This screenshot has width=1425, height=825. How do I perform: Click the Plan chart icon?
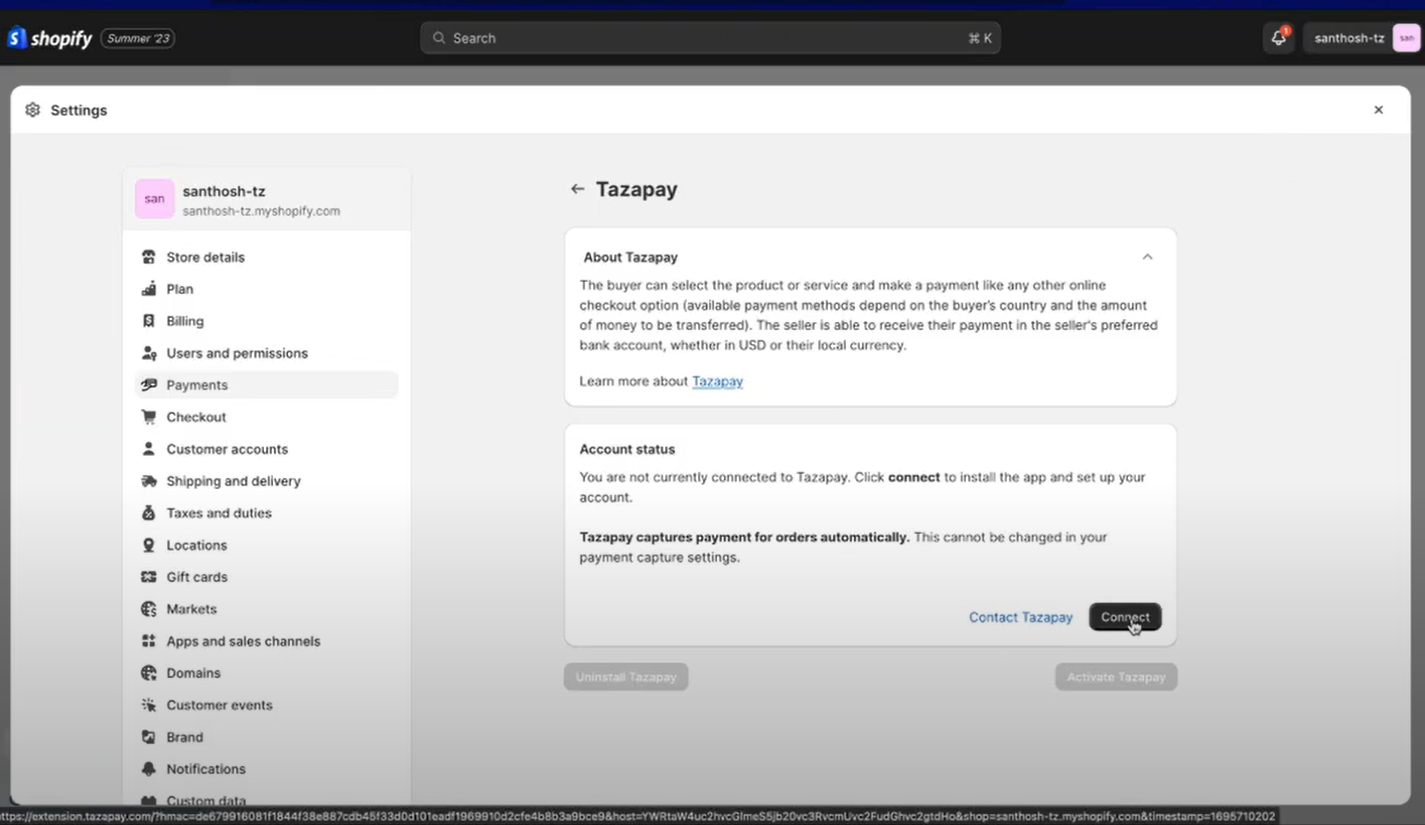(x=149, y=289)
